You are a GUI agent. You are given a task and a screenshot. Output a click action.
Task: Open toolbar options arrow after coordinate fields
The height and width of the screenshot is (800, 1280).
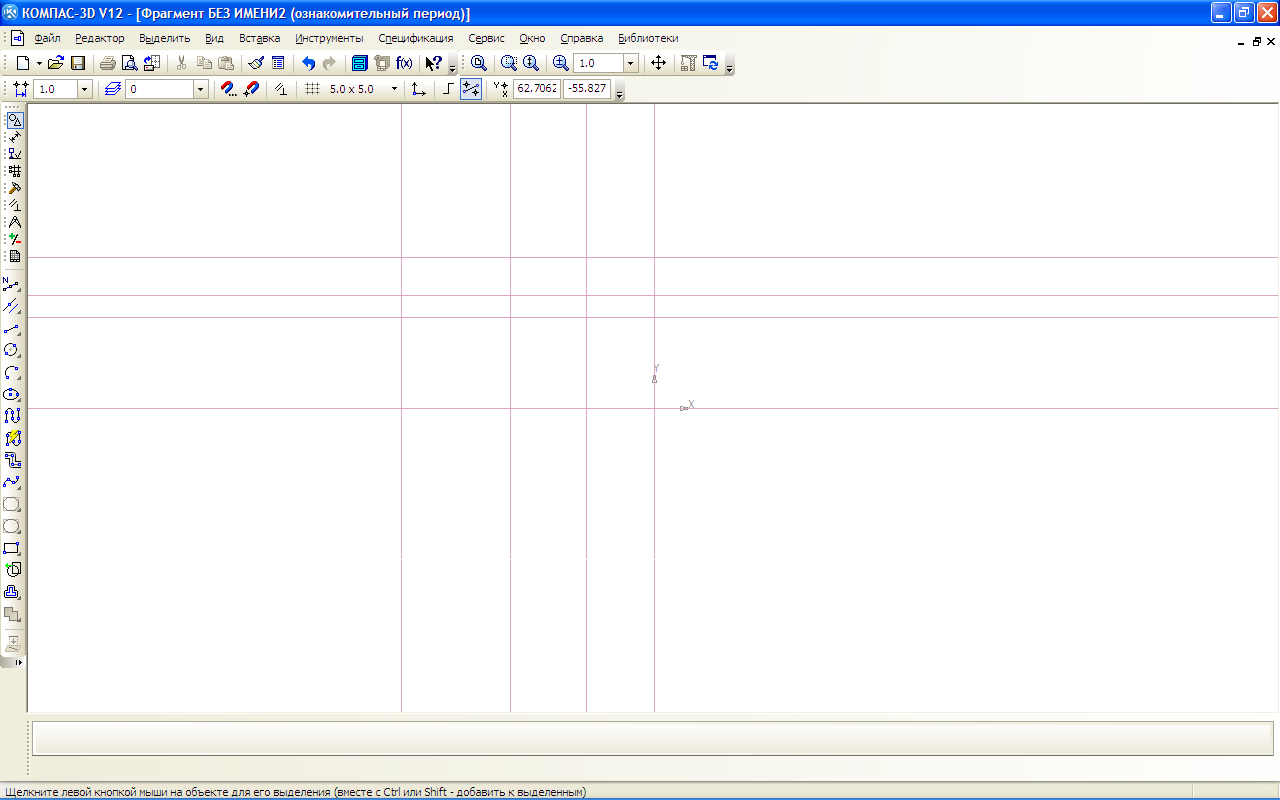click(x=620, y=94)
